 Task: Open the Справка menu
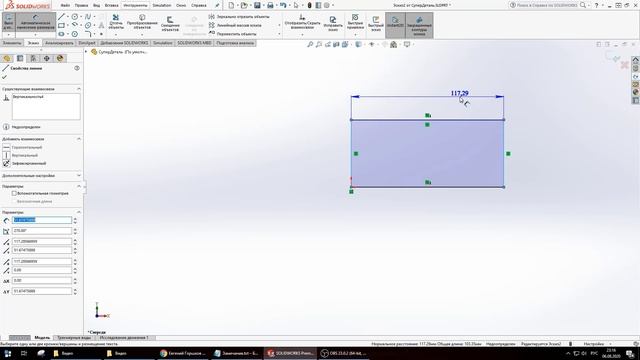(199, 5)
